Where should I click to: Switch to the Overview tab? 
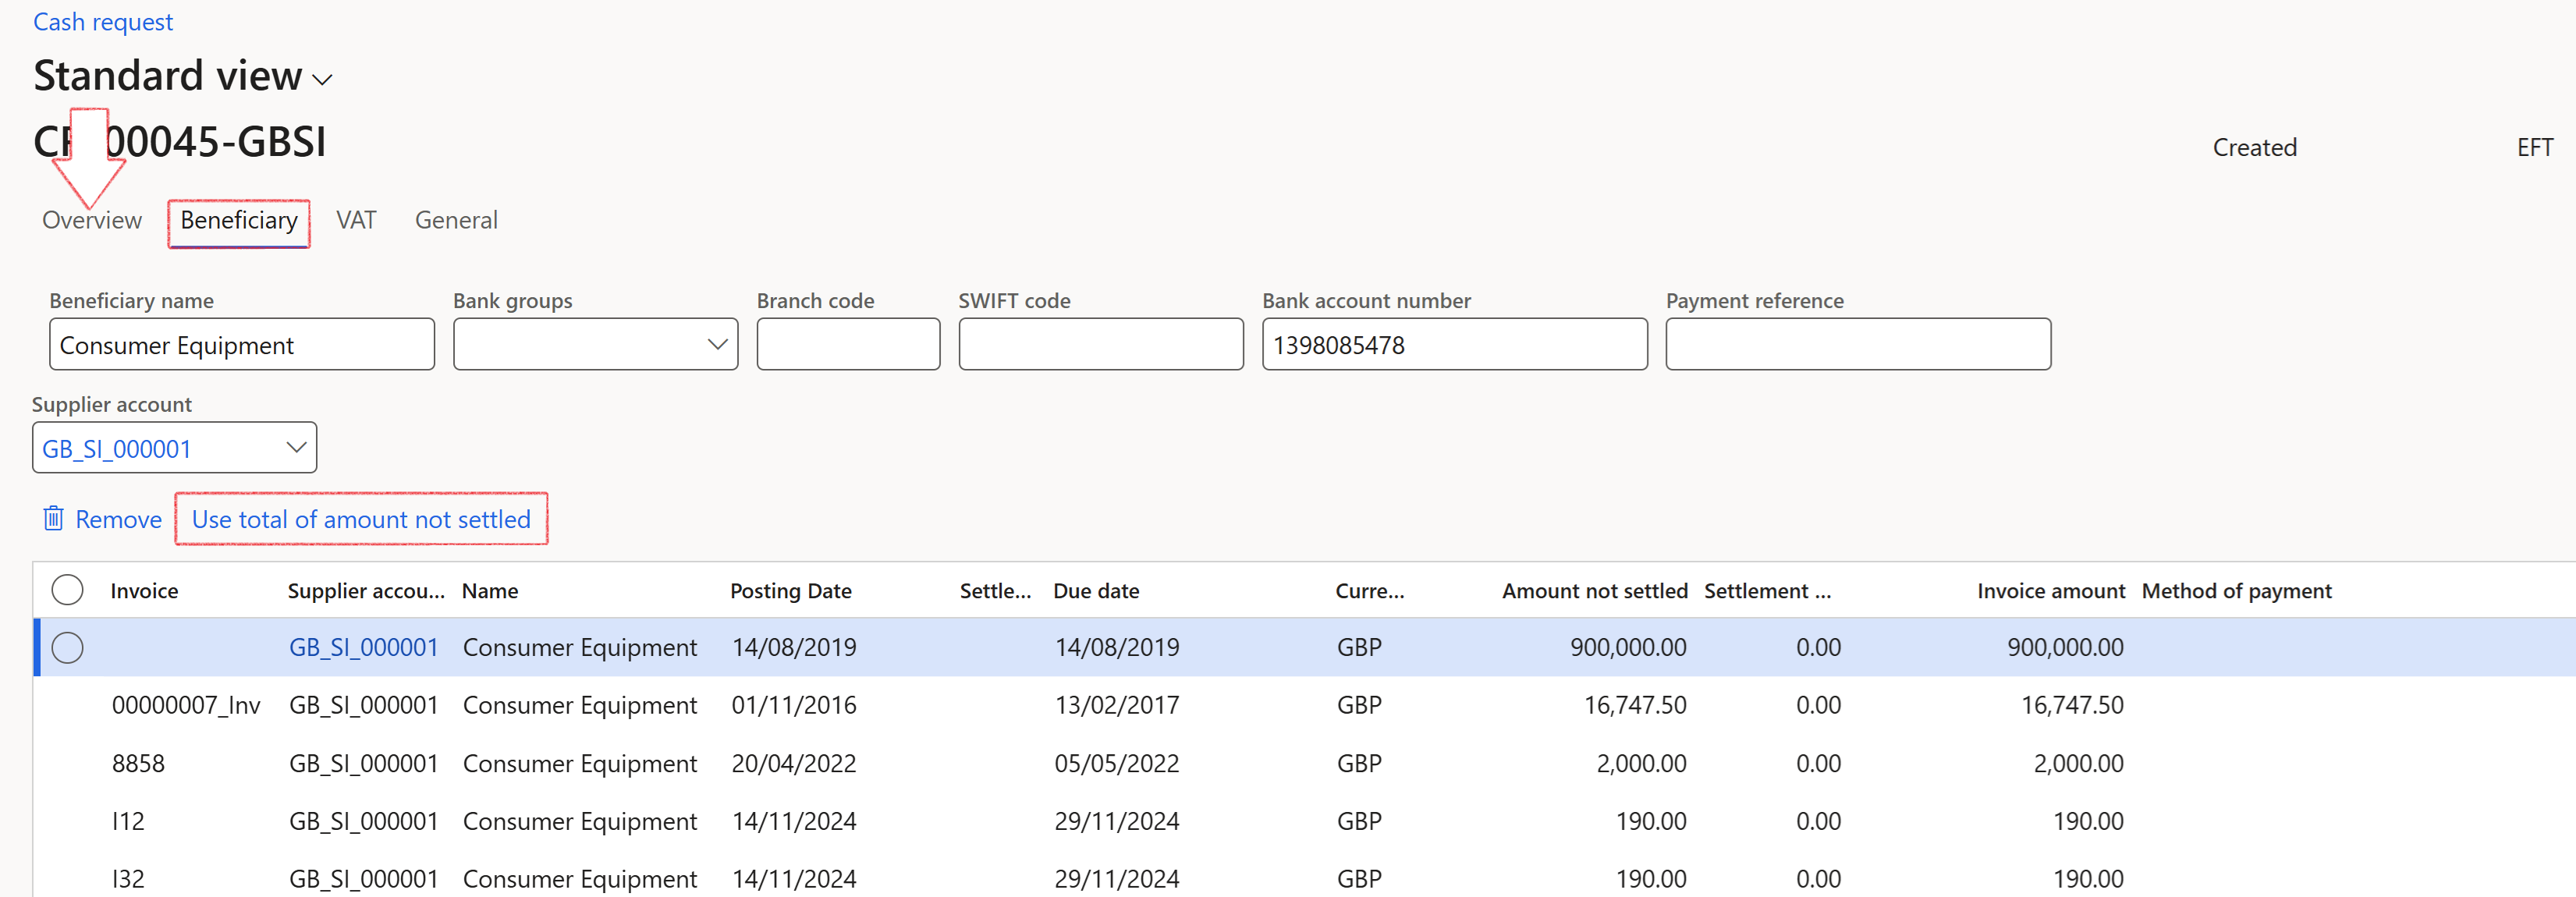pyautogui.click(x=92, y=220)
